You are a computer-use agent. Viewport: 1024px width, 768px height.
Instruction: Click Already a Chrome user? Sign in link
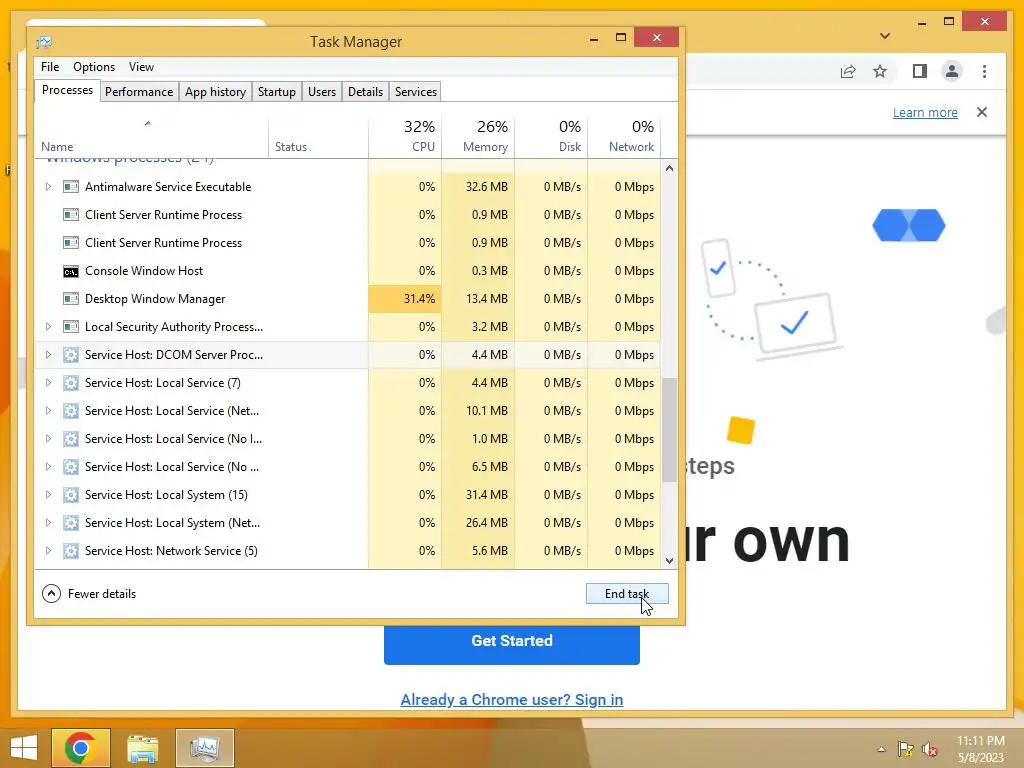[x=512, y=700]
